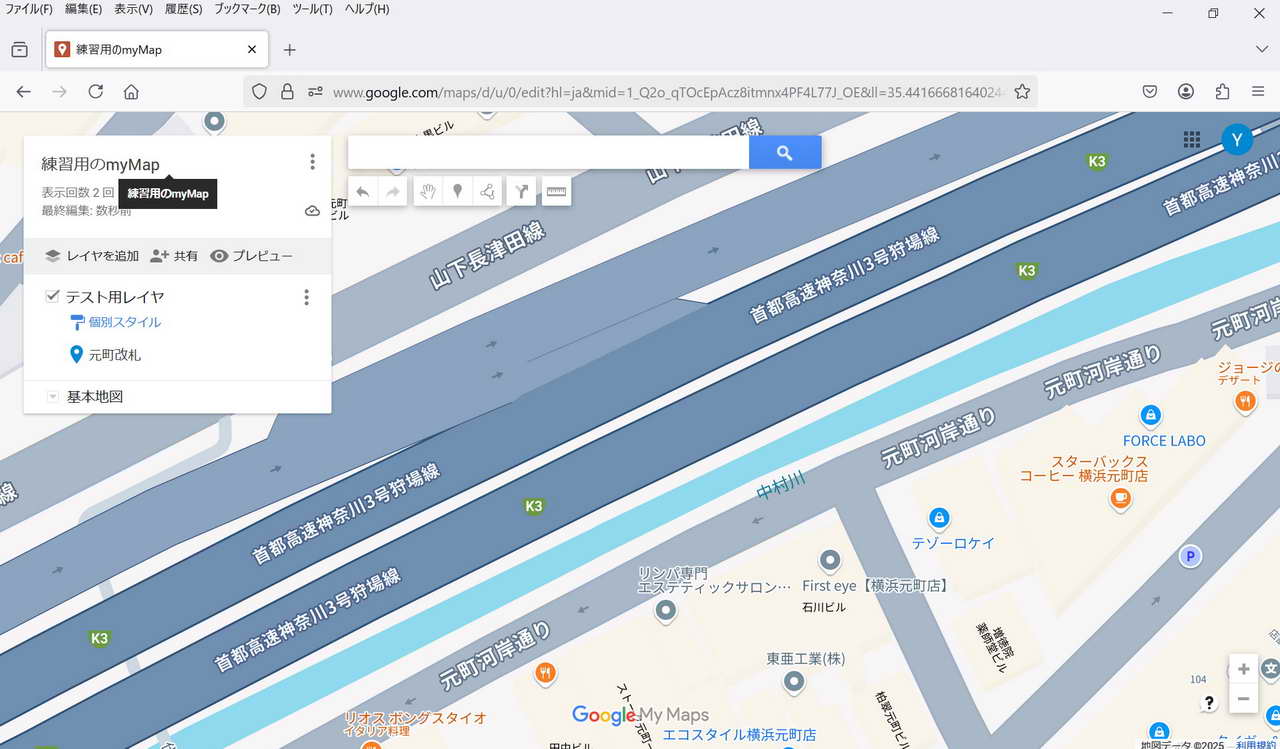Select the hand pan tool
1280x749 pixels.
coord(428,191)
